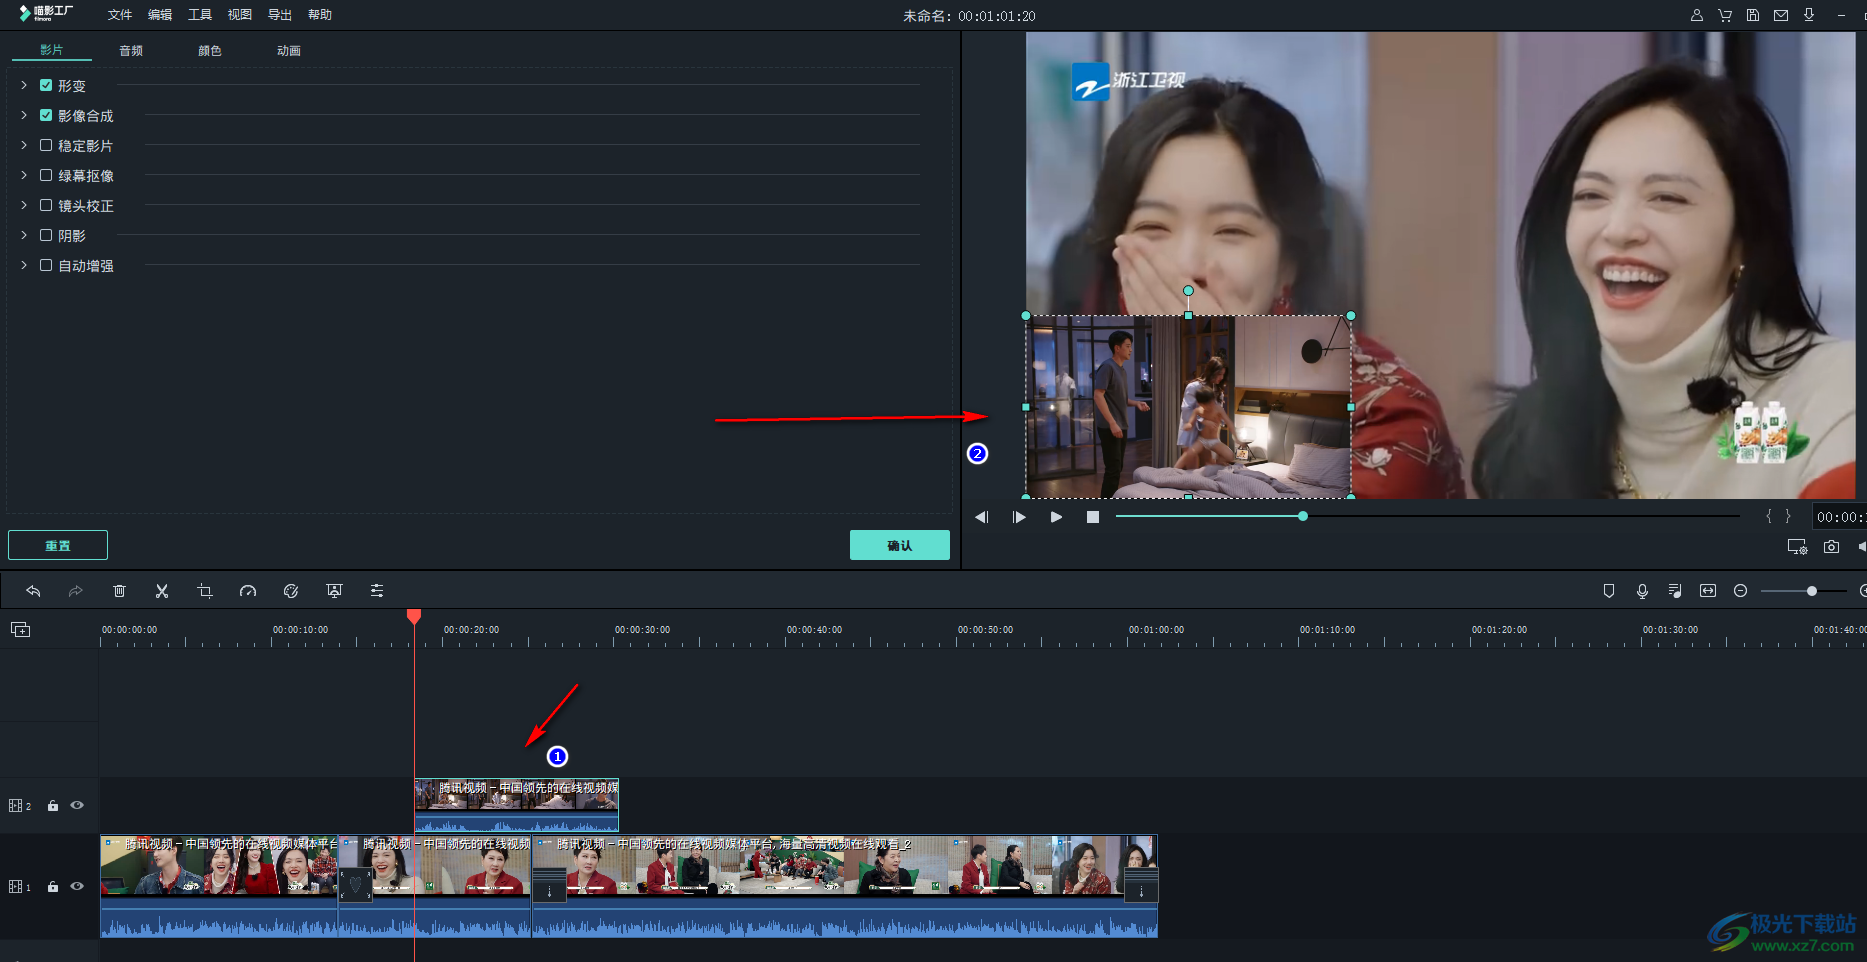Enable the 稳定影片 checkbox
Screen dimensions: 1867x962
click(x=46, y=145)
